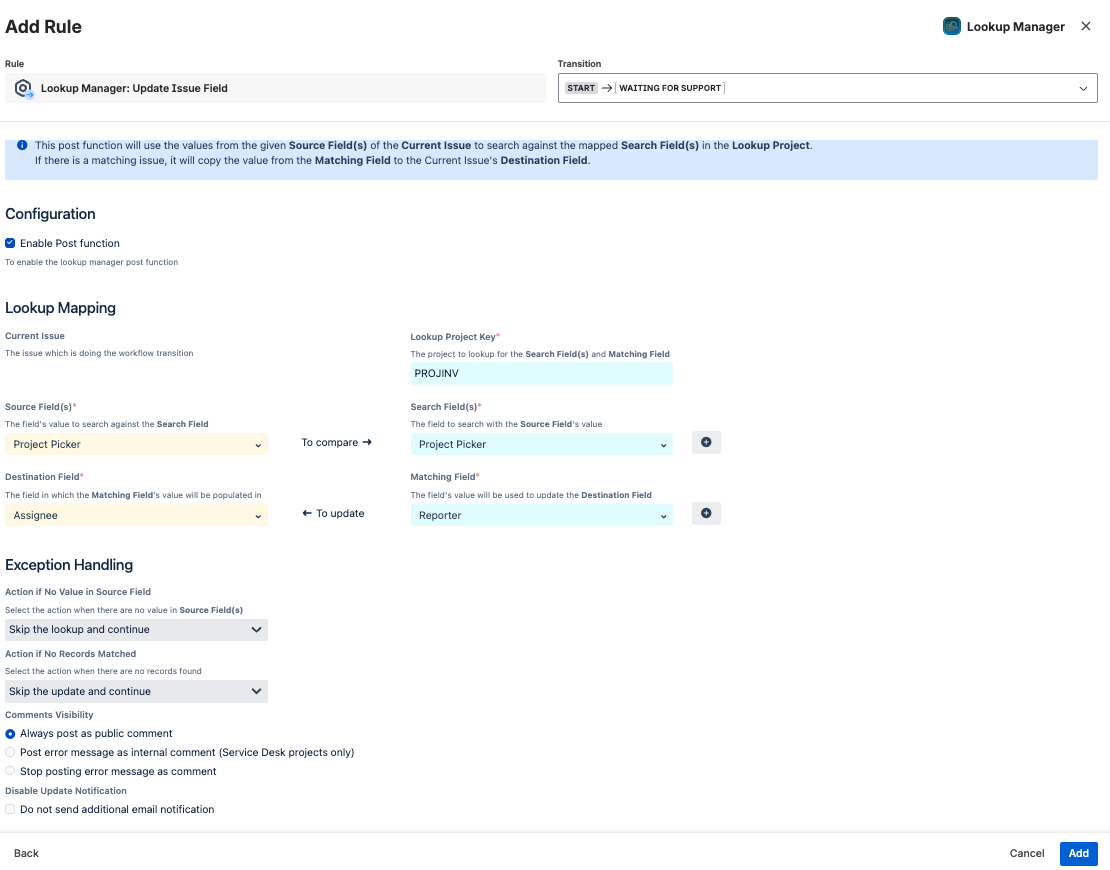Image resolution: width=1110 pixels, height=870 pixels.
Task: Click the Lookup Manager logo icon
Action: [952, 27]
